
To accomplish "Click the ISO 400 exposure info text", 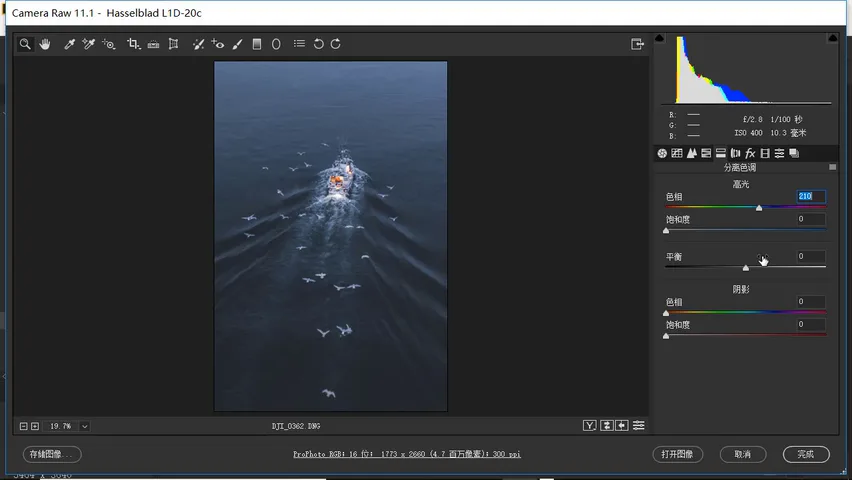I will coord(748,133).
